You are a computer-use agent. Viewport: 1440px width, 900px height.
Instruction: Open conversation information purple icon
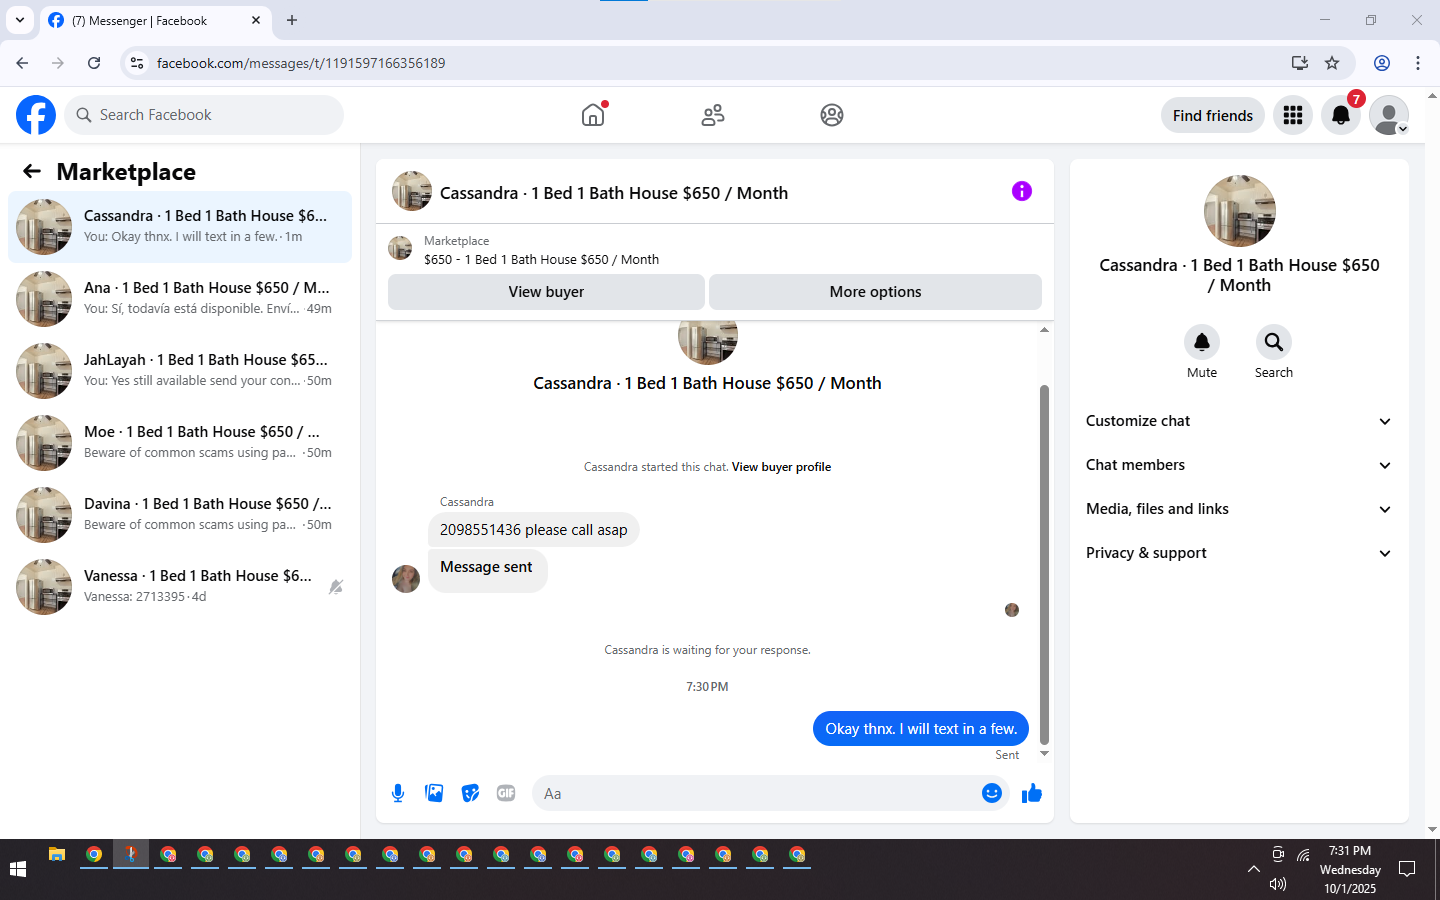(1022, 191)
